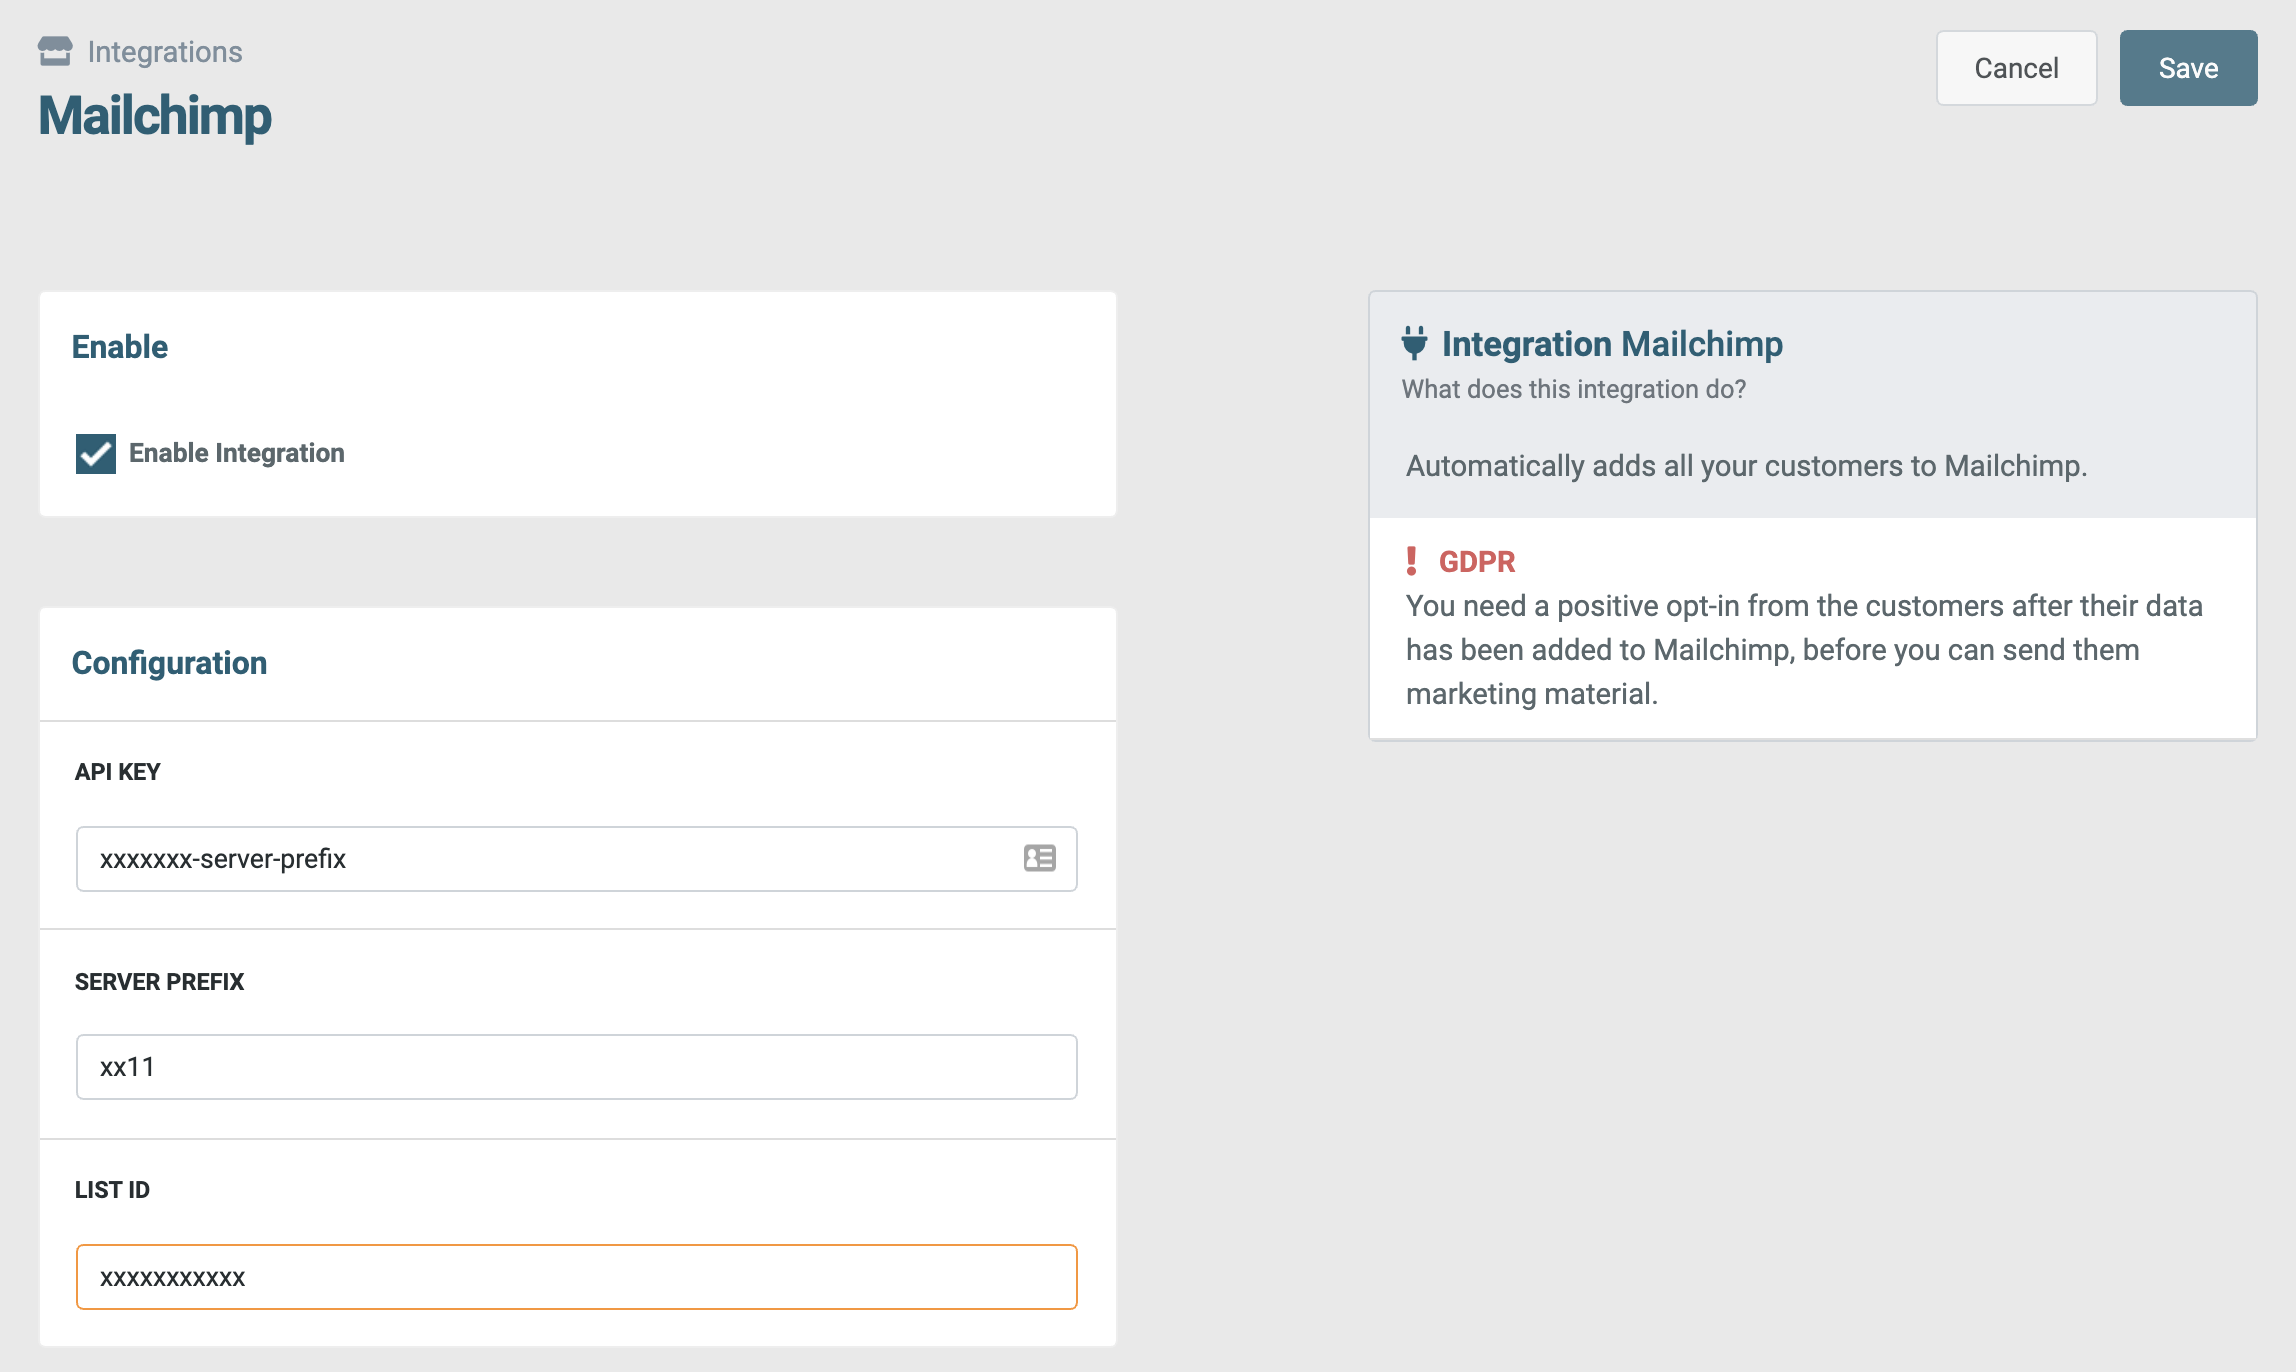Image resolution: width=2296 pixels, height=1372 pixels.
Task: Save the Mailchimp integration settings
Action: (2188, 68)
